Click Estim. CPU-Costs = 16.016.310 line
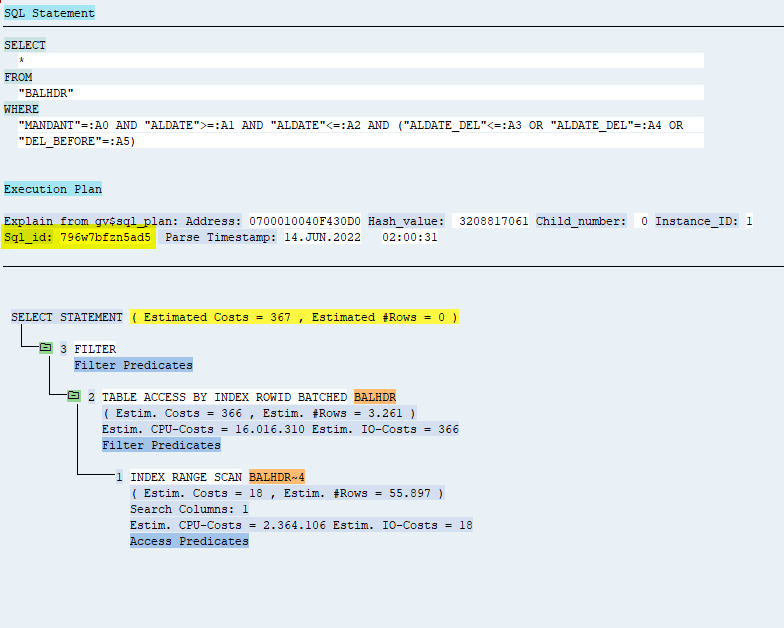This screenshot has height=628, width=784. (x=280, y=429)
